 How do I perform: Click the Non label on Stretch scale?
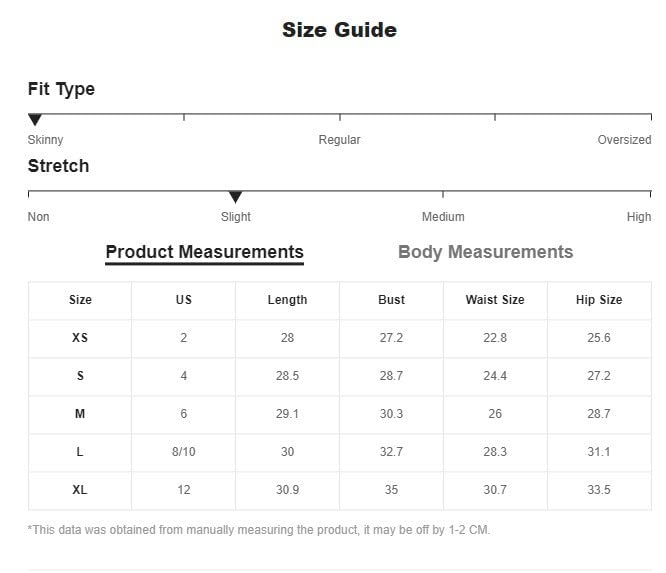(x=38, y=217)
